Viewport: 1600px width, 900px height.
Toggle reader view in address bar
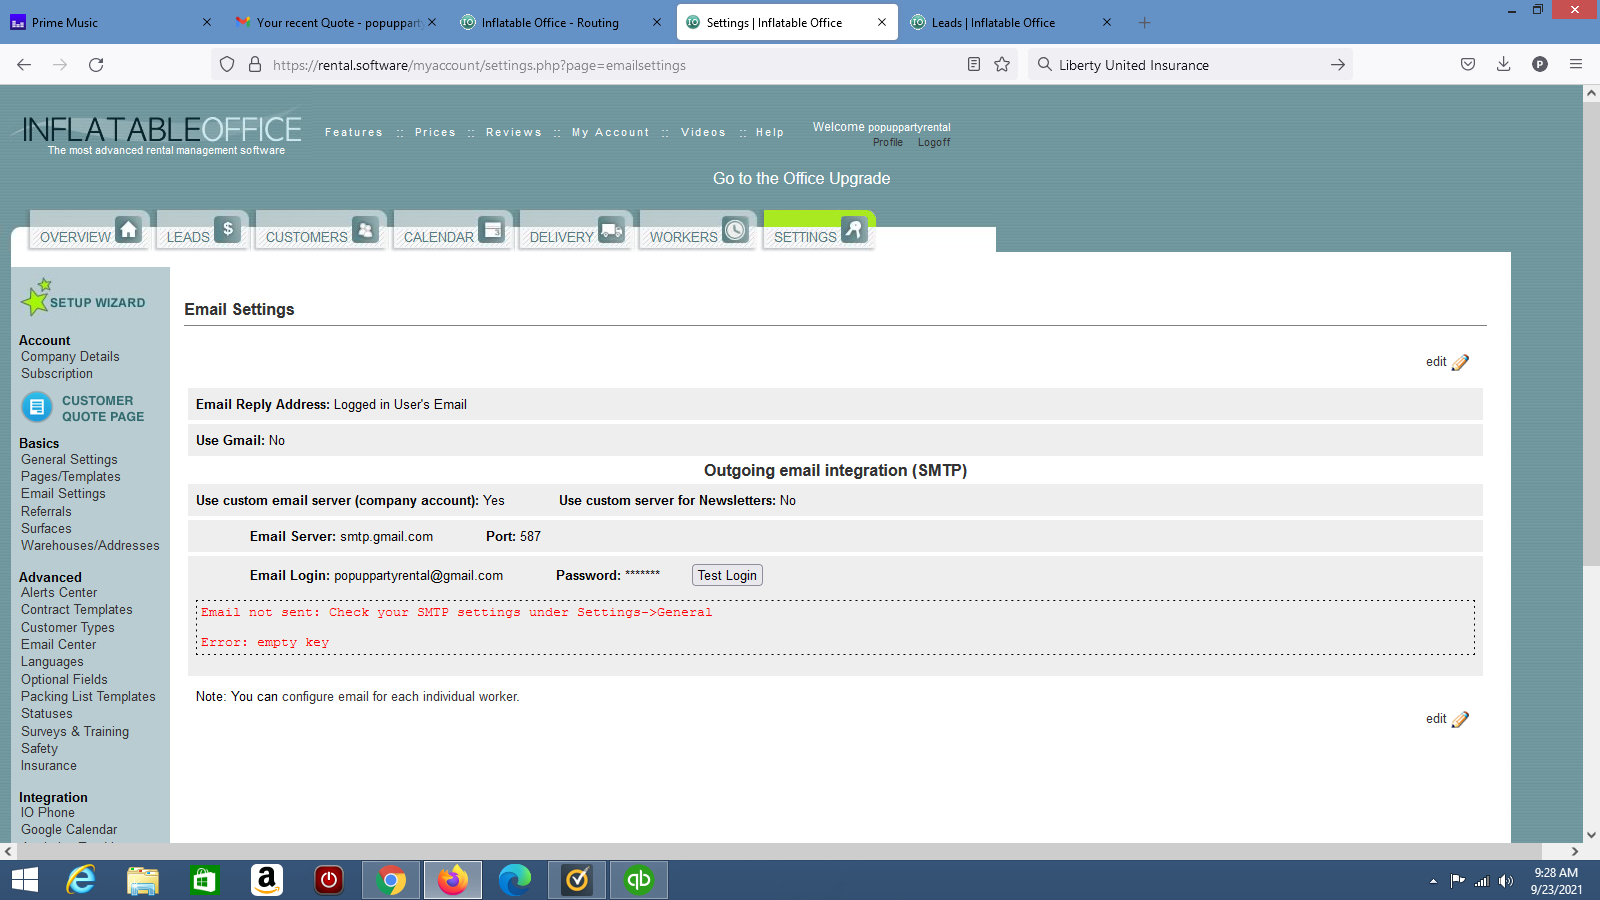click(x=973, y=65)
